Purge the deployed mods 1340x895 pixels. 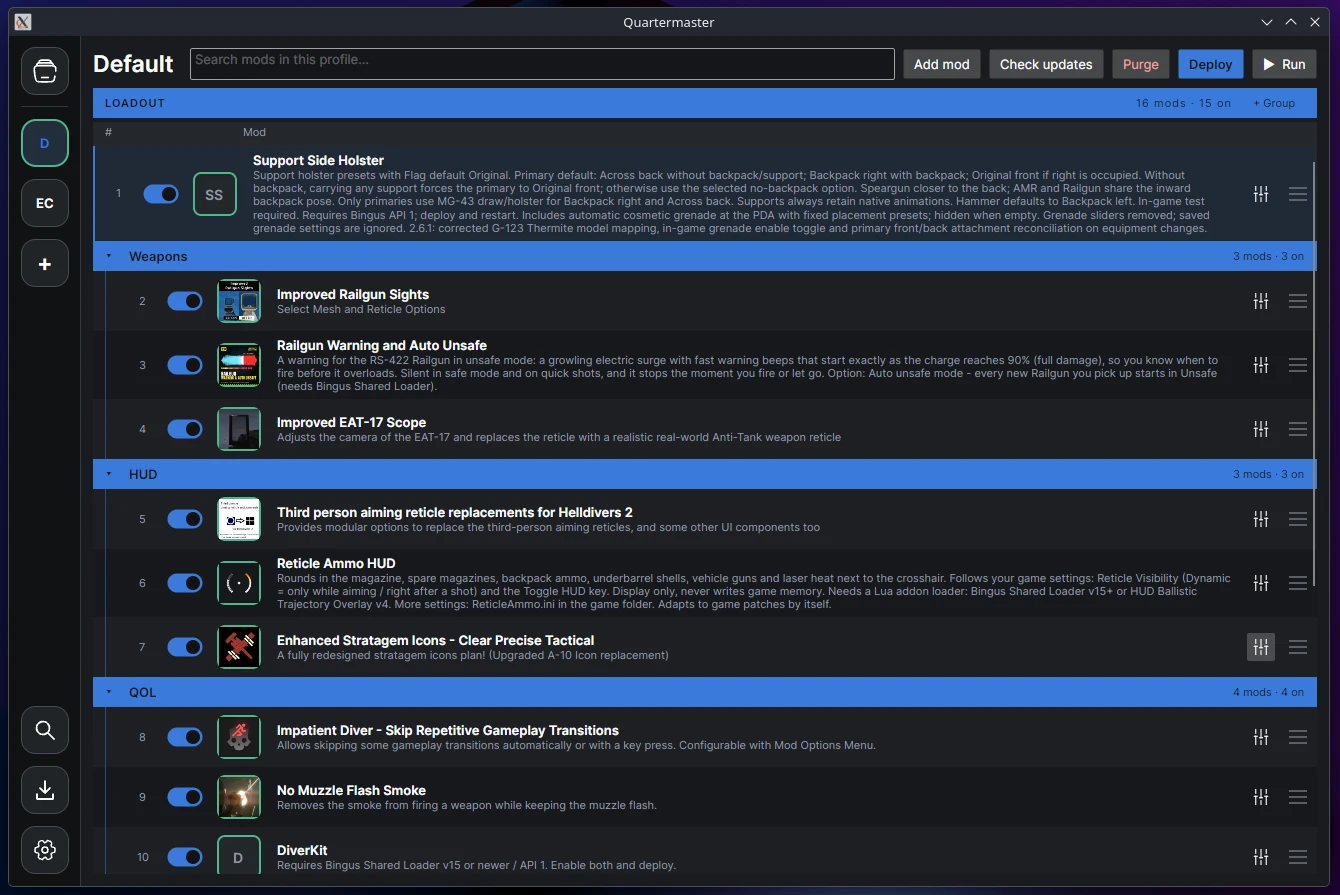(1141, 64)
